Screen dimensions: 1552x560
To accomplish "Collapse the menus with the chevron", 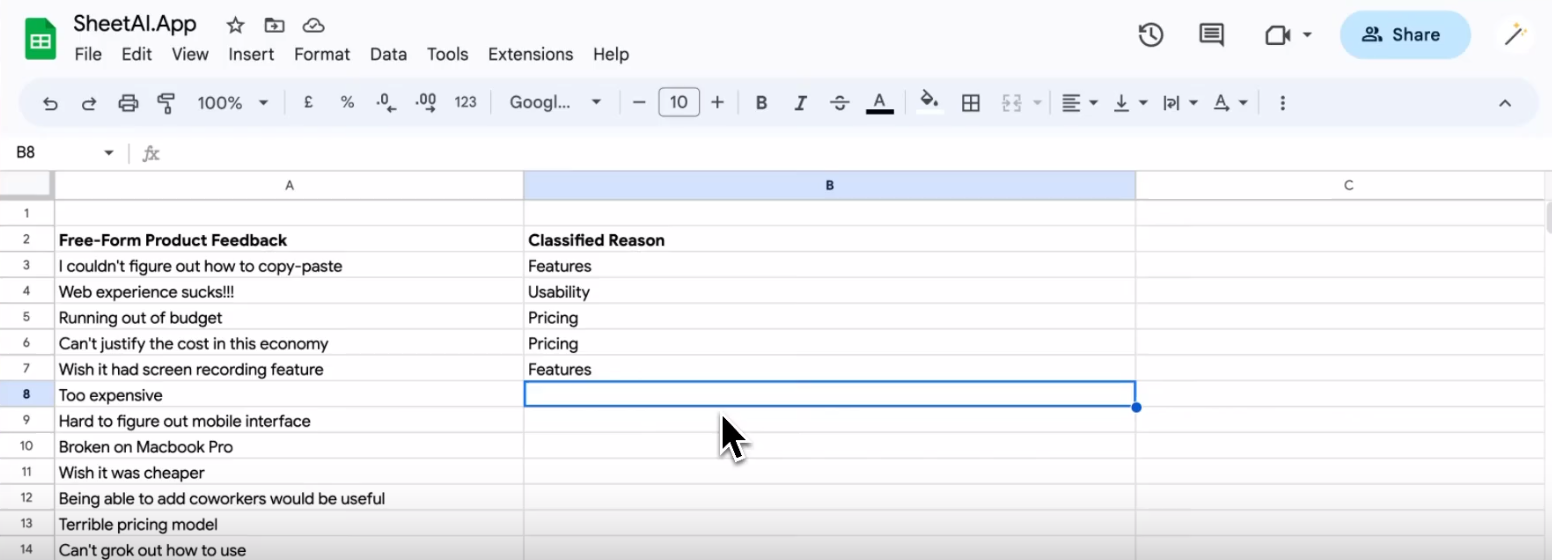I will tap(1504, 103).
